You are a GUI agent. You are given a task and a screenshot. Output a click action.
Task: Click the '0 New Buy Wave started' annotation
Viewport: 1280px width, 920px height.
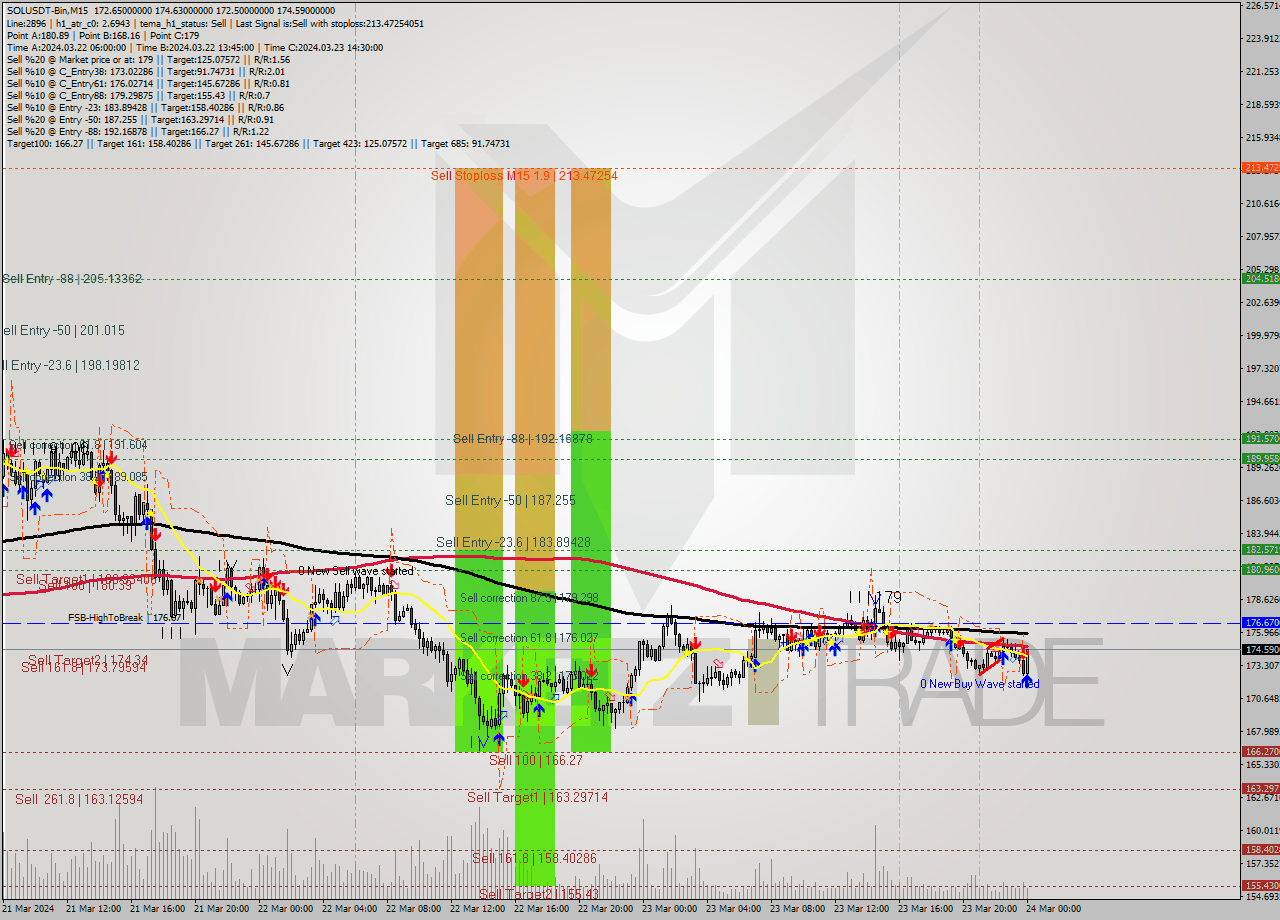pyautogui.click(x=979, y=684)
